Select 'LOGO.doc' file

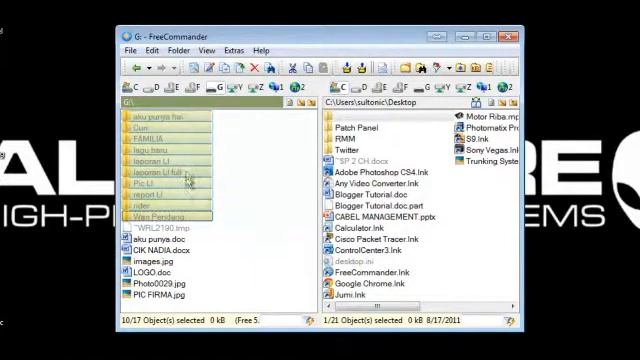pyautogui.click(x=147, y=272)
